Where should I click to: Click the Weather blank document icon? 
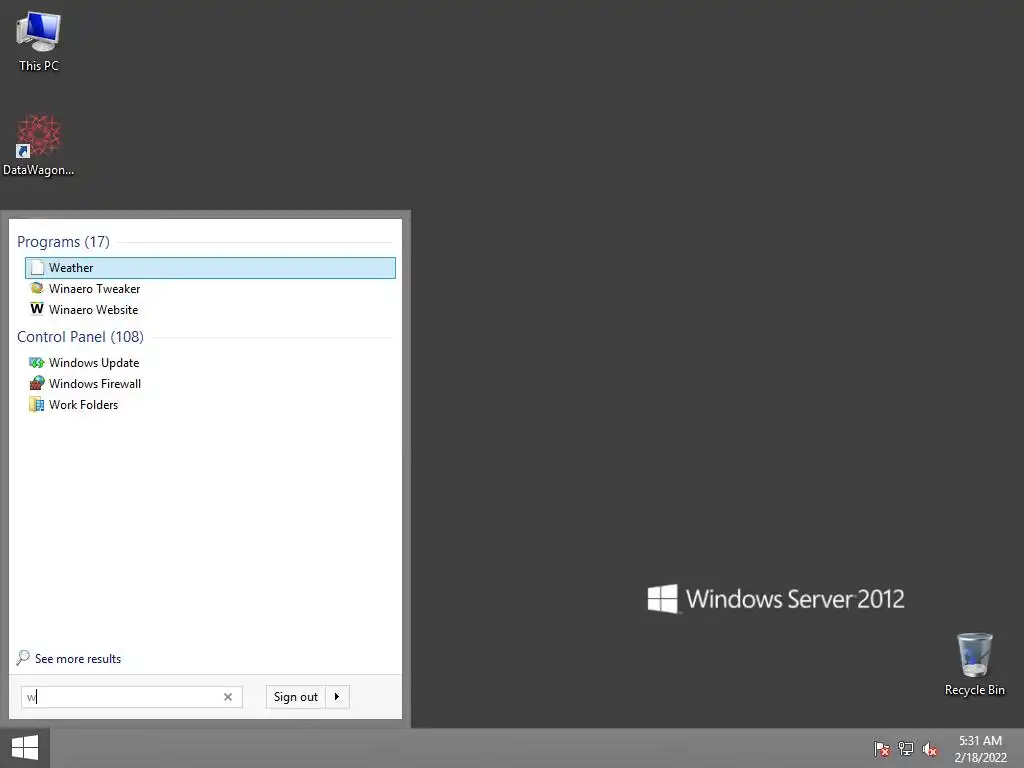click(38, 268)
